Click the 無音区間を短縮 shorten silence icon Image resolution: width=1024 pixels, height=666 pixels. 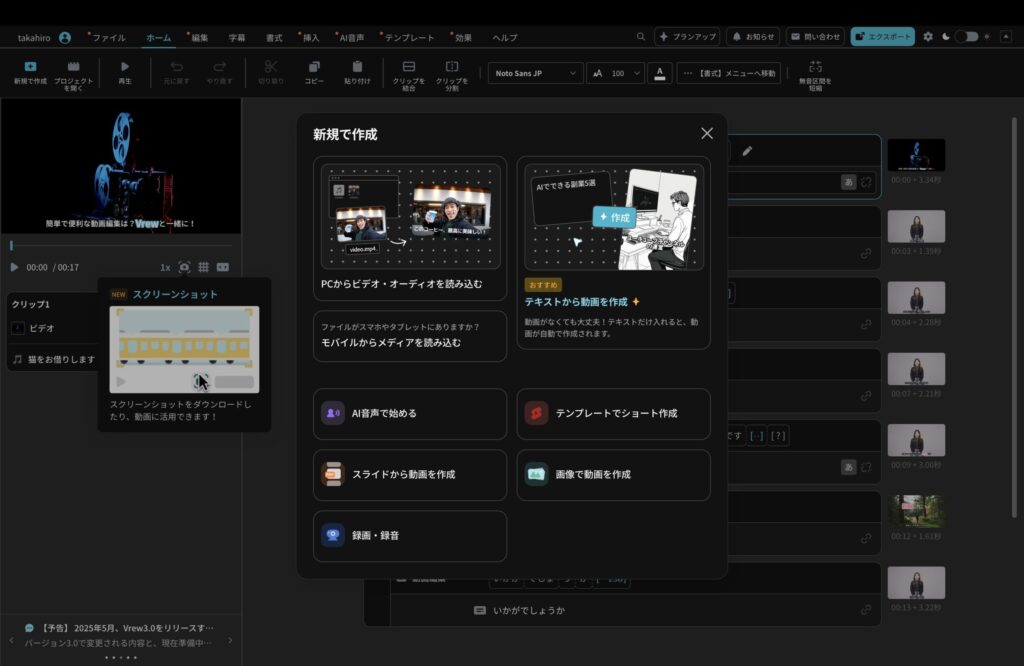click(x=815, y=67)
